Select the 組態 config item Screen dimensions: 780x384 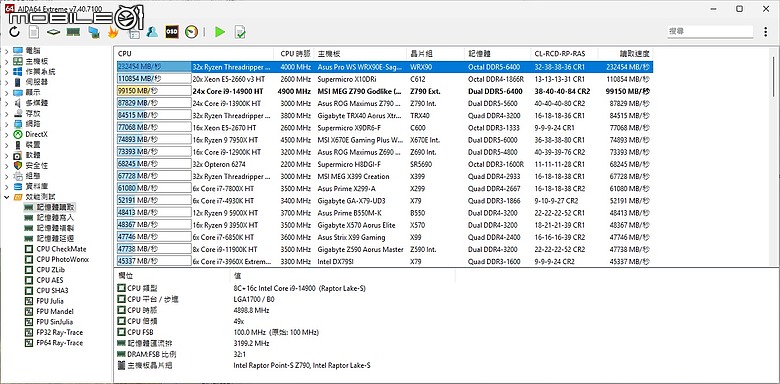[x=33, y=176]
